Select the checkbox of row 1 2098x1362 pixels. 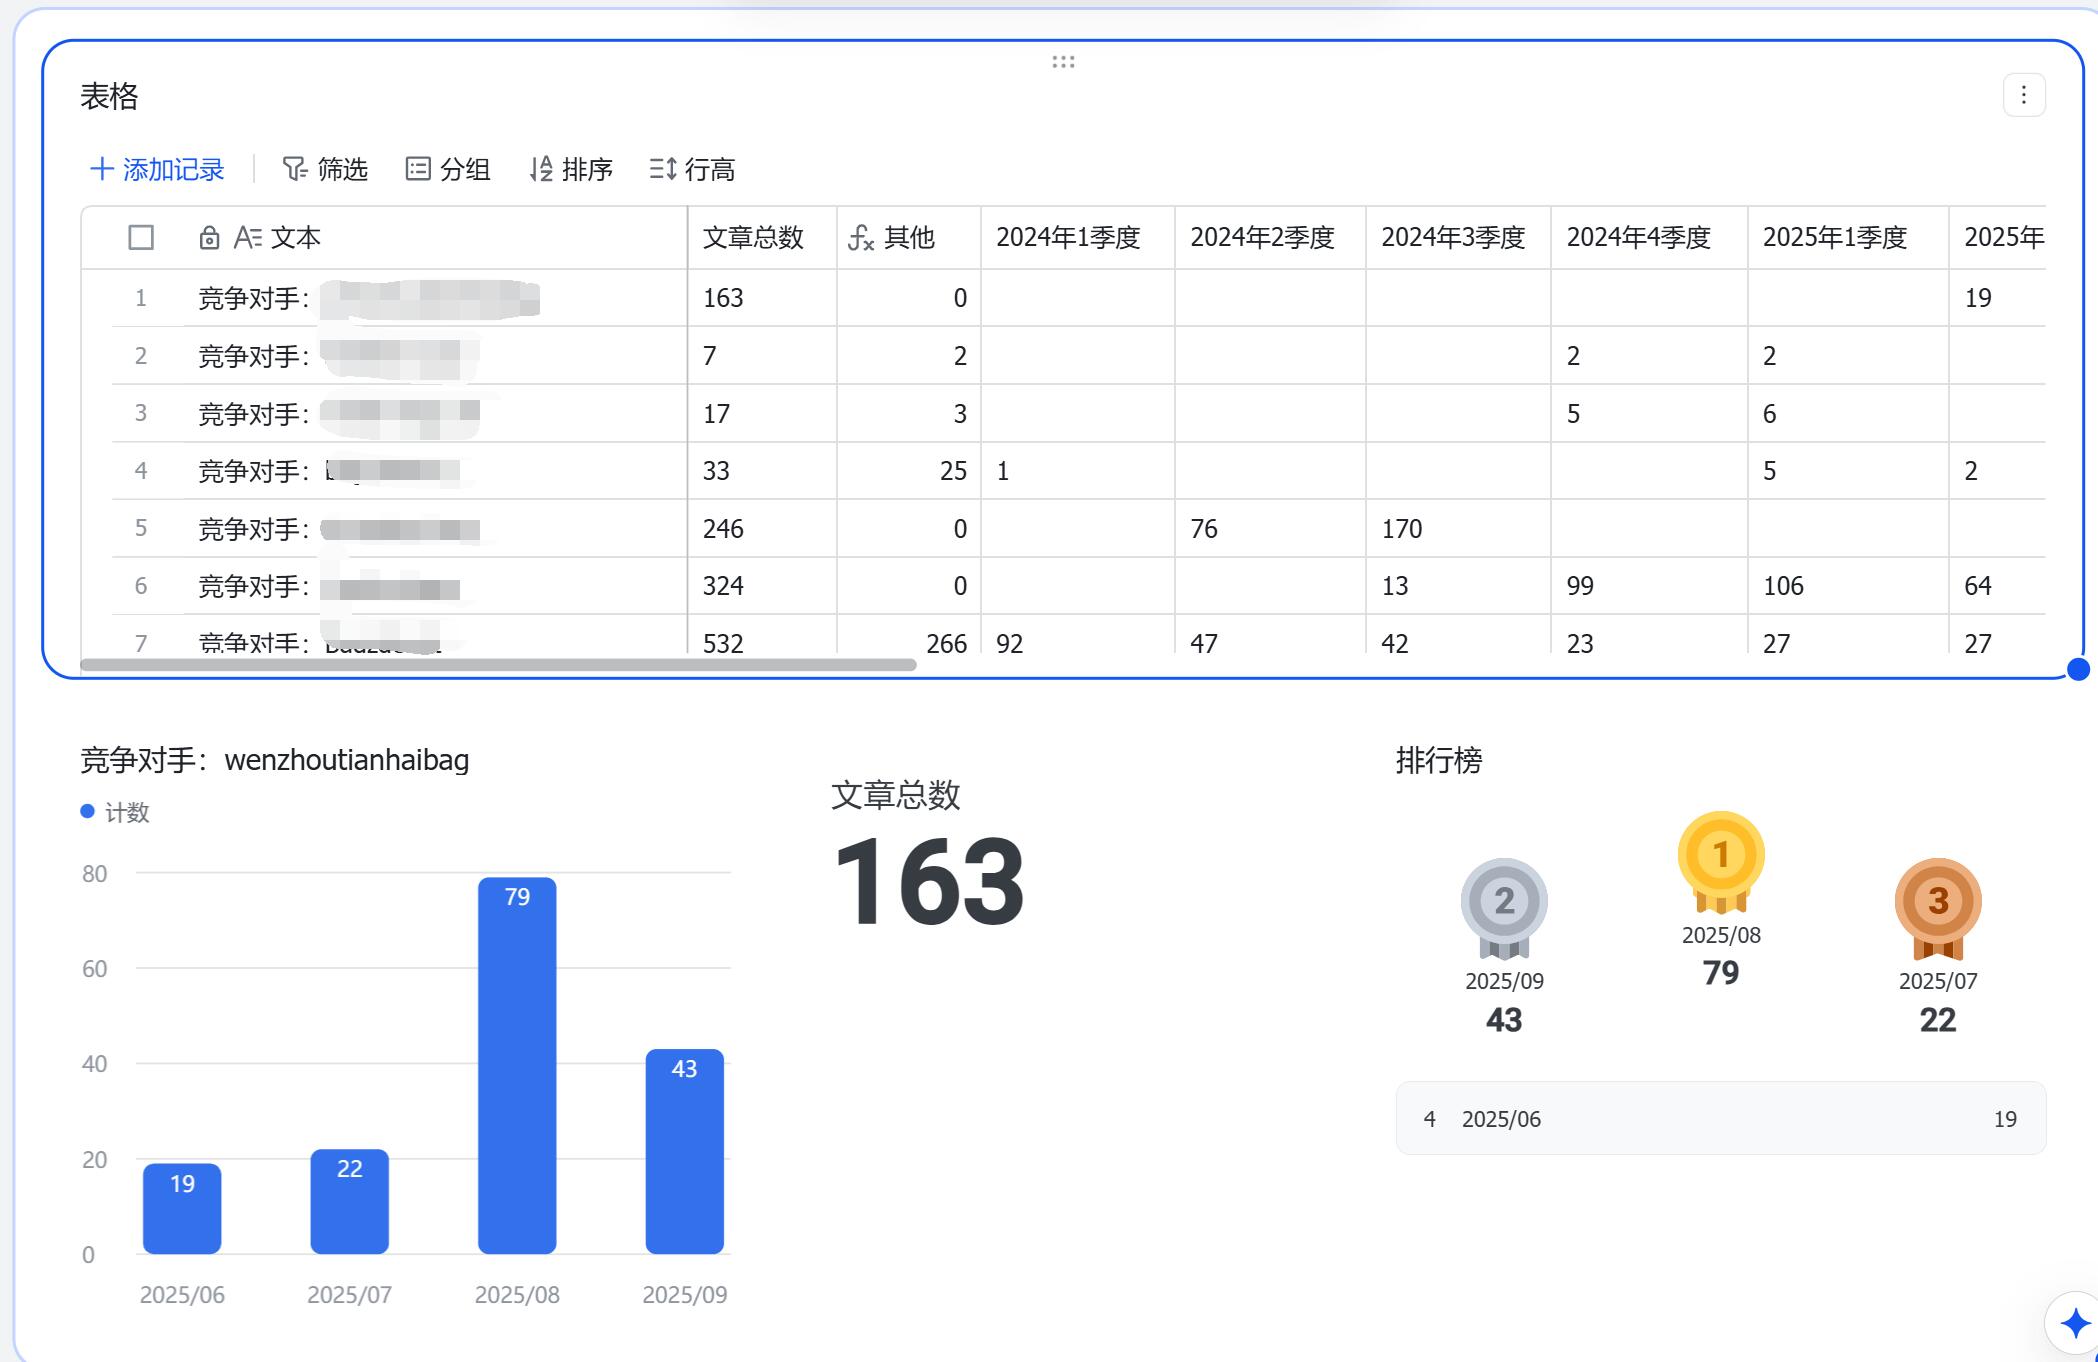pos(140,297)
